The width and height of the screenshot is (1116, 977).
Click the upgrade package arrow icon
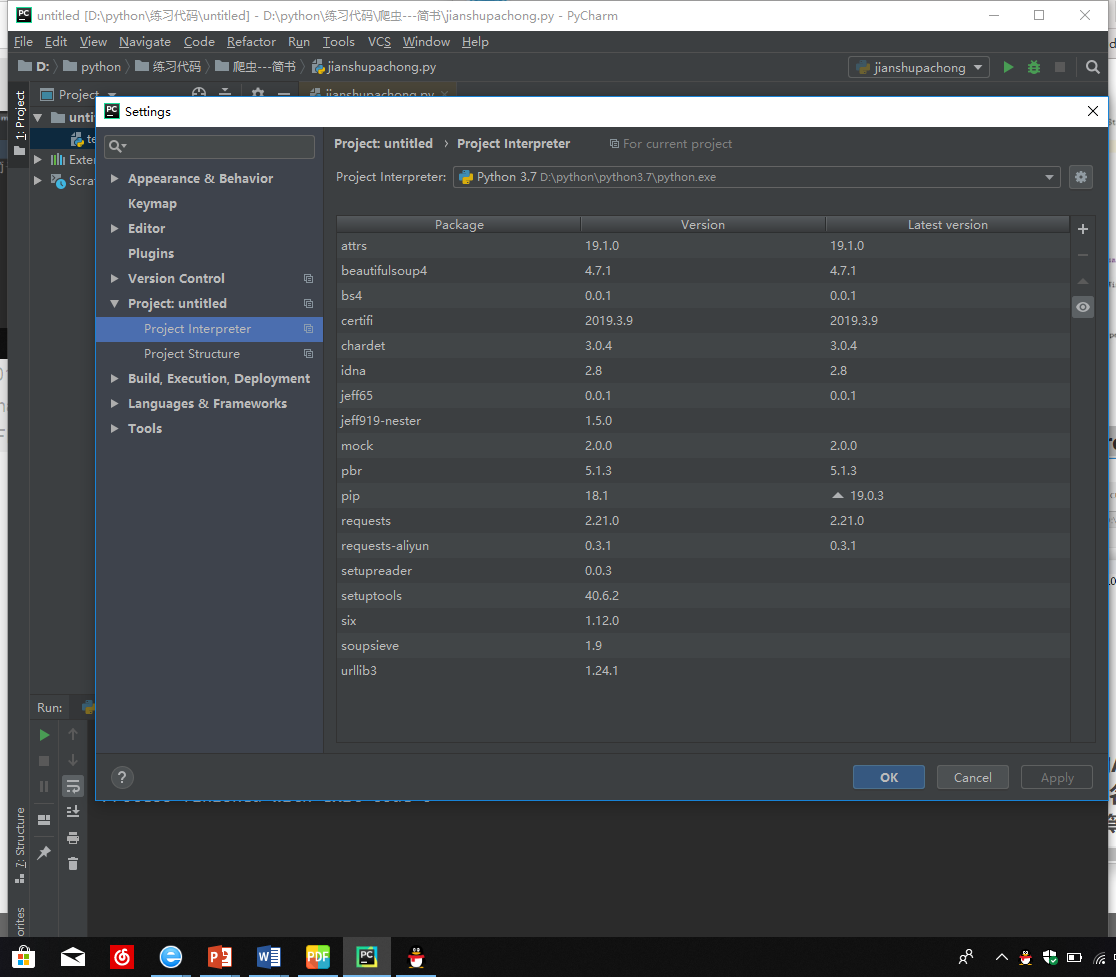[1083, 281]
